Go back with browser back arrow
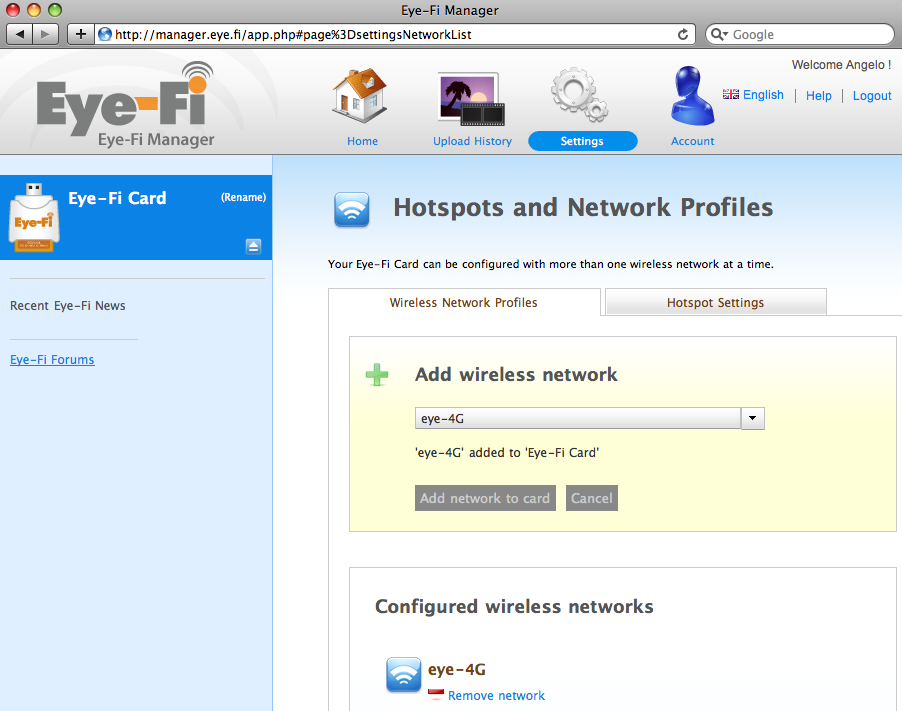902x711 pixels. point(20,34)
